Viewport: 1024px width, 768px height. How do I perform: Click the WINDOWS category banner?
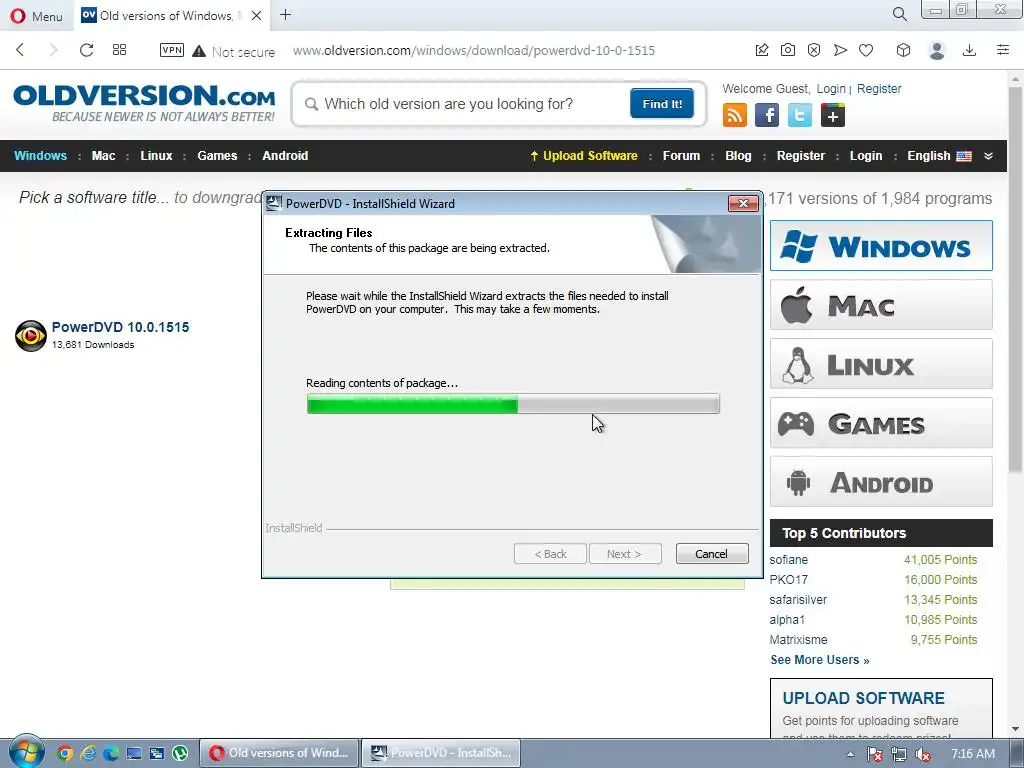(881, 246)
